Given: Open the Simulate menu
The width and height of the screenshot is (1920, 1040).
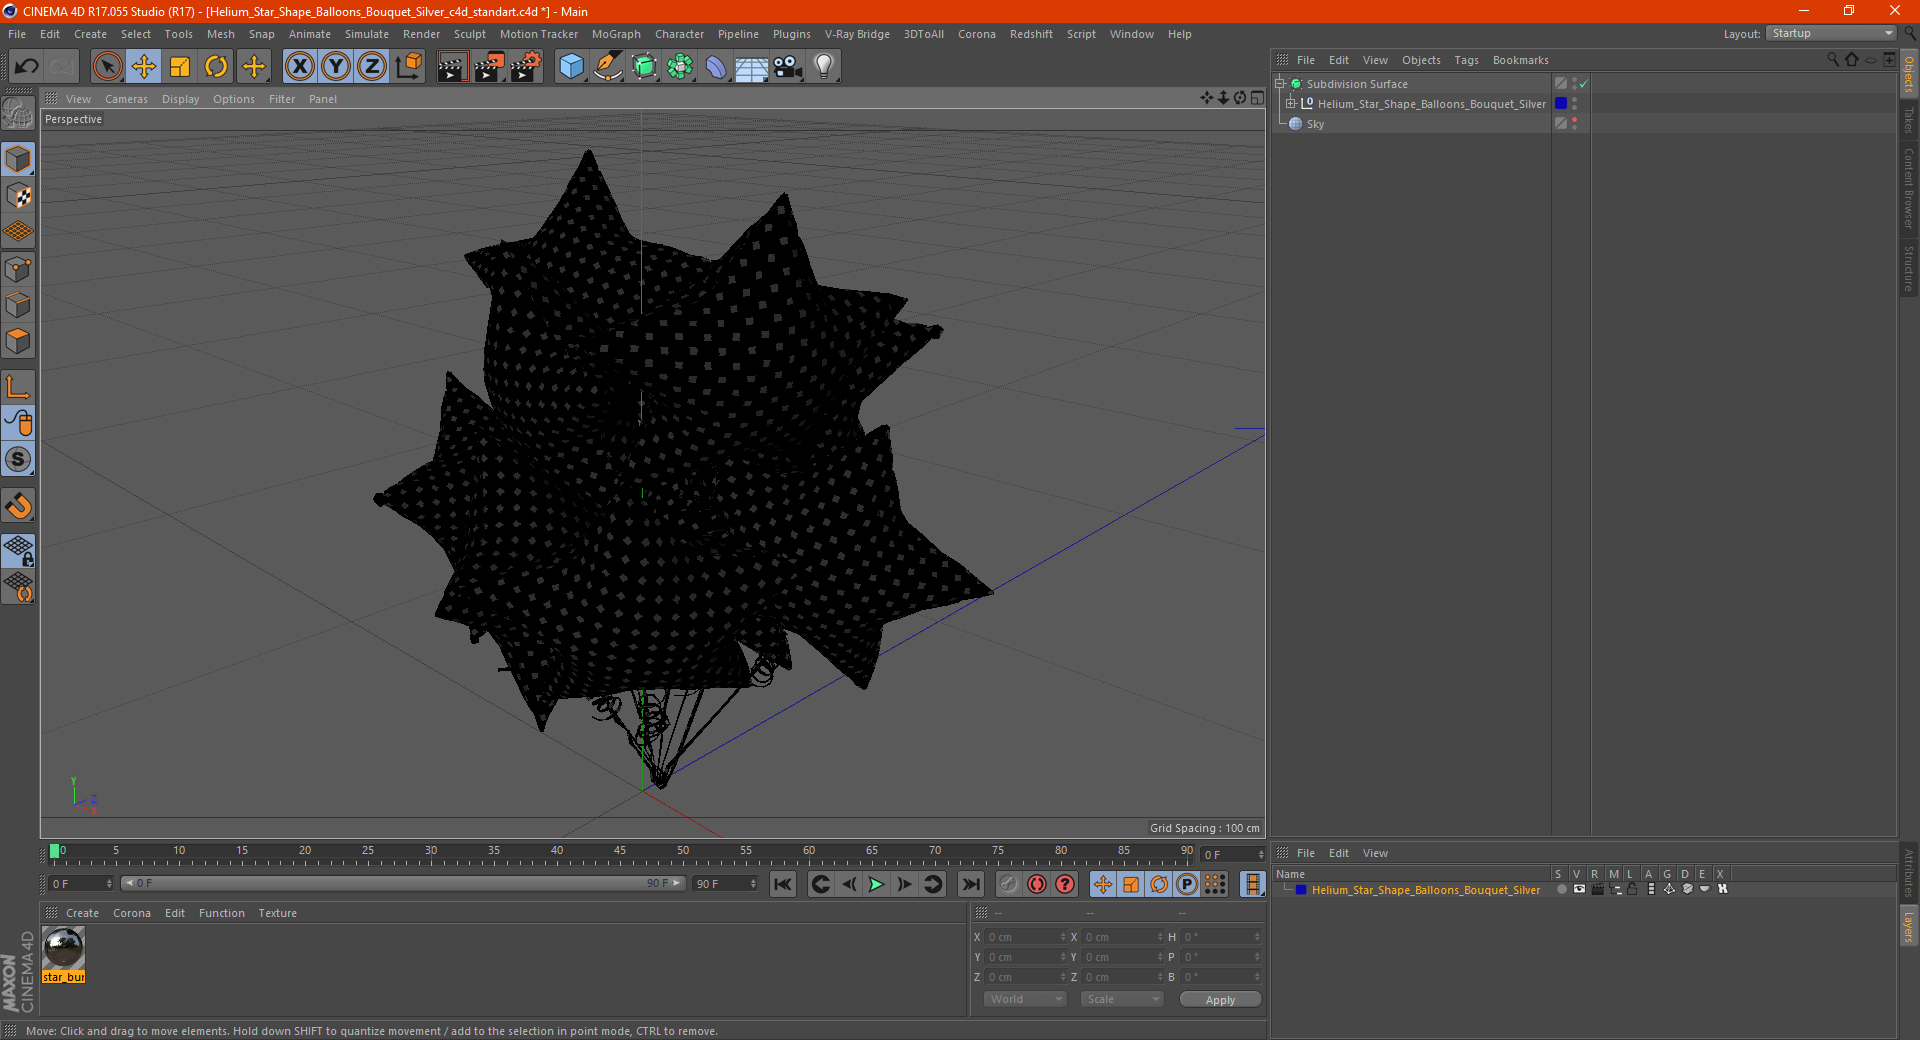Looking at the screenshot, I should [367, 34].
